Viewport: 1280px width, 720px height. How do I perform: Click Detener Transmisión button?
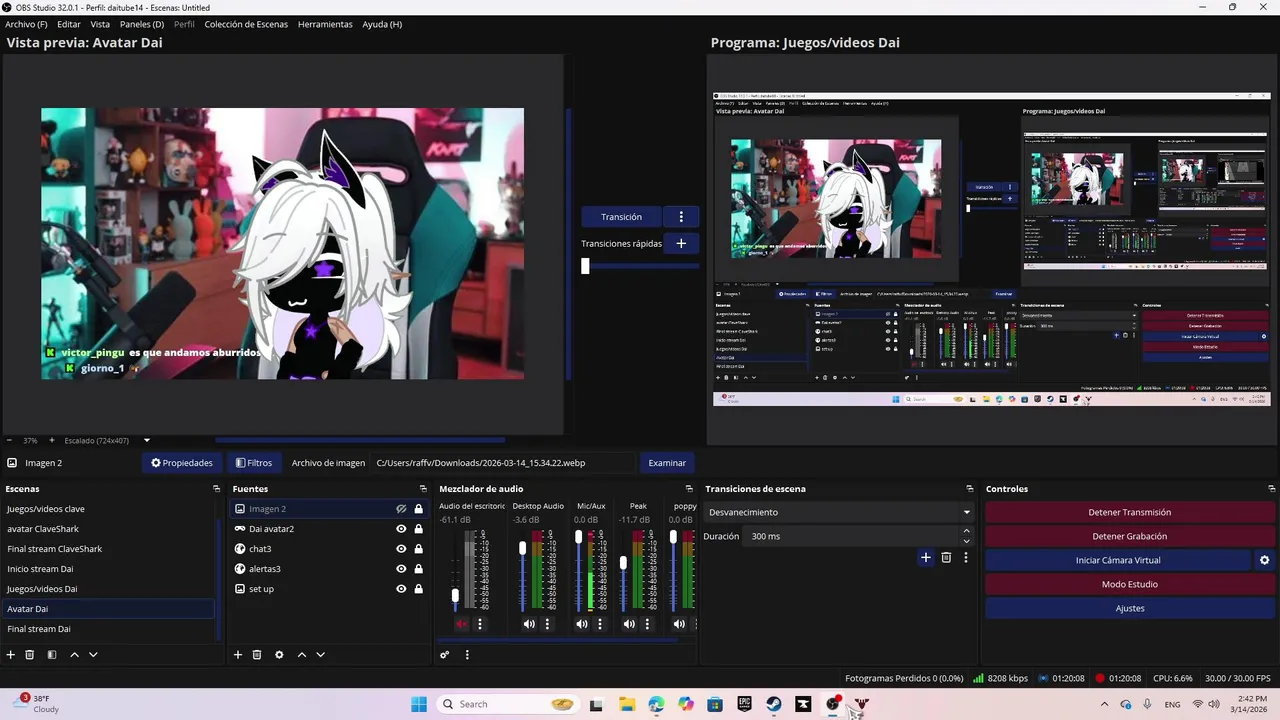(1129, 512)
